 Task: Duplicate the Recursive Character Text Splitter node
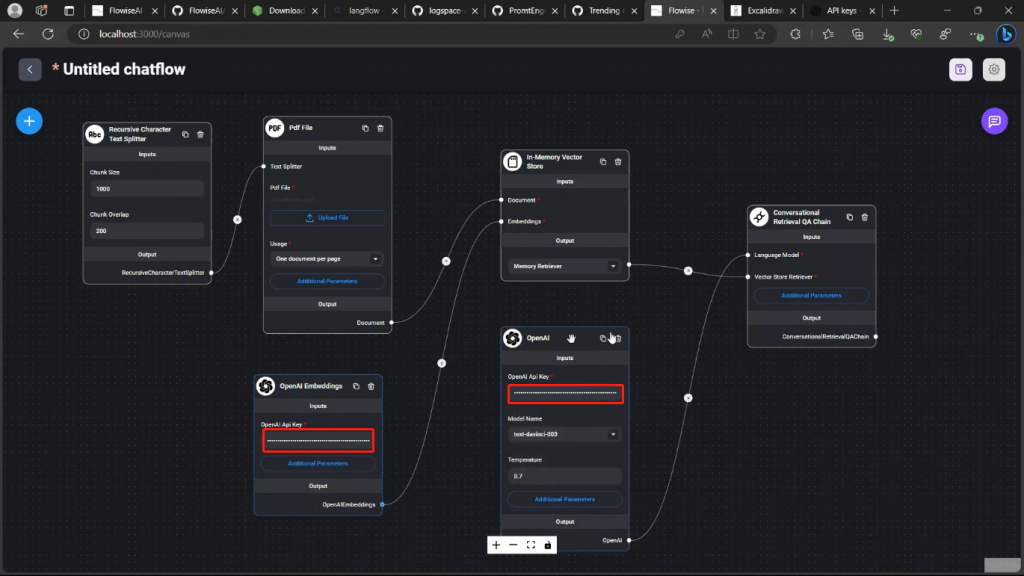tap(185, 135)
